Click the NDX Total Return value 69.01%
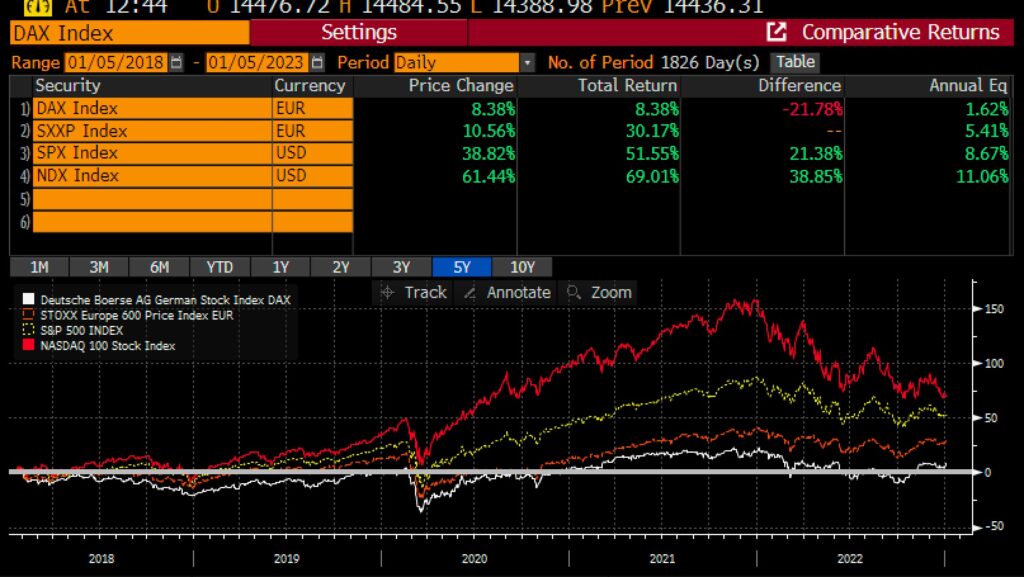This screenshot has height=577, width=1024. pyautogui.click(x=652, y=176)
